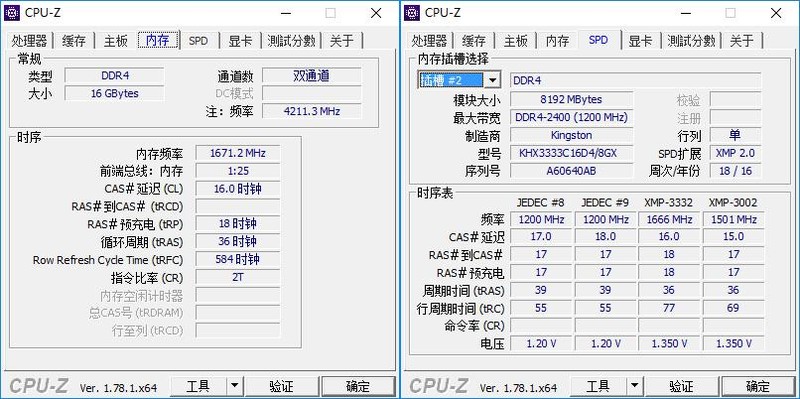Open 测試分數 tab in left window
This screenshot has width=800, height=399.
[x=291, y=41]
